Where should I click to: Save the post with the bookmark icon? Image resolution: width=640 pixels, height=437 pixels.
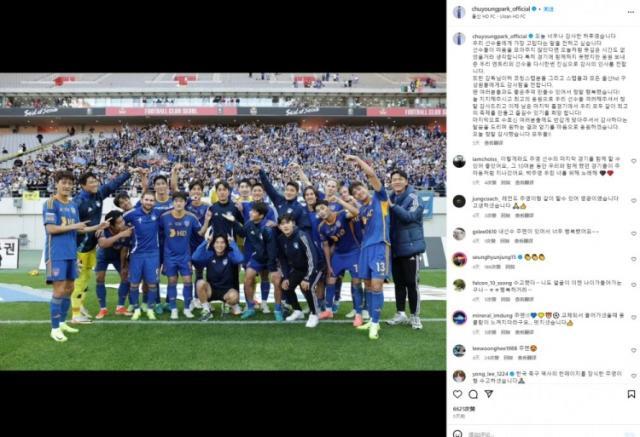[631, 394]
